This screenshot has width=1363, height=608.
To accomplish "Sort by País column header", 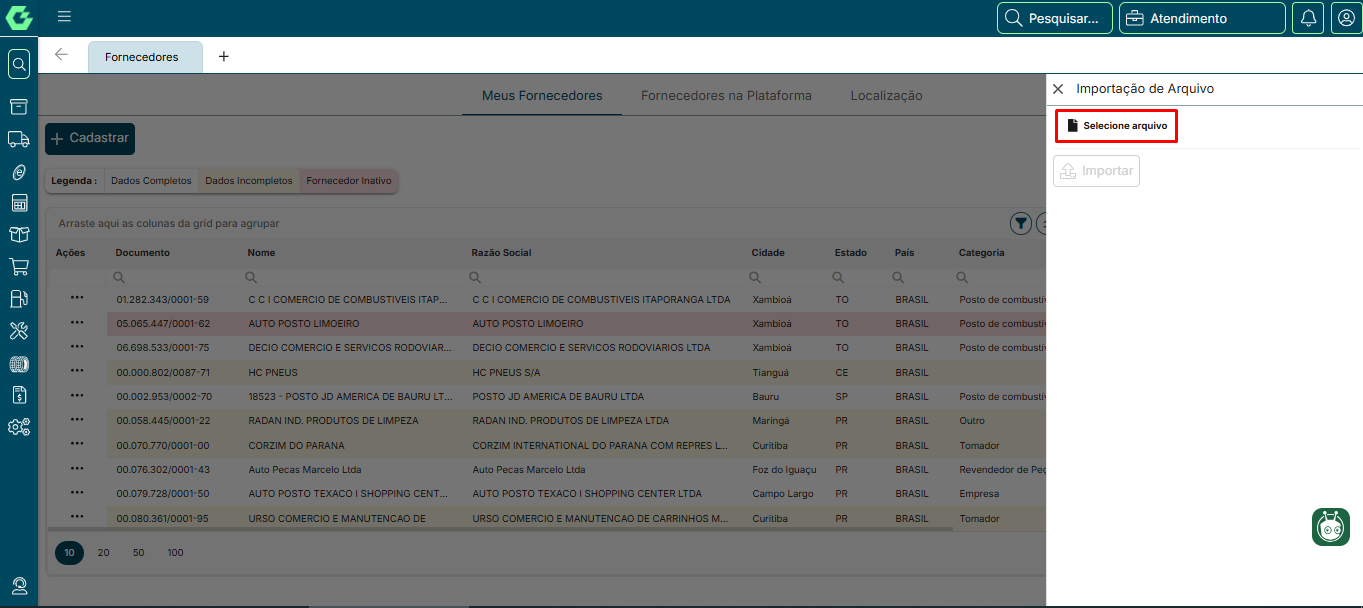I will click(x=904, y=253).
